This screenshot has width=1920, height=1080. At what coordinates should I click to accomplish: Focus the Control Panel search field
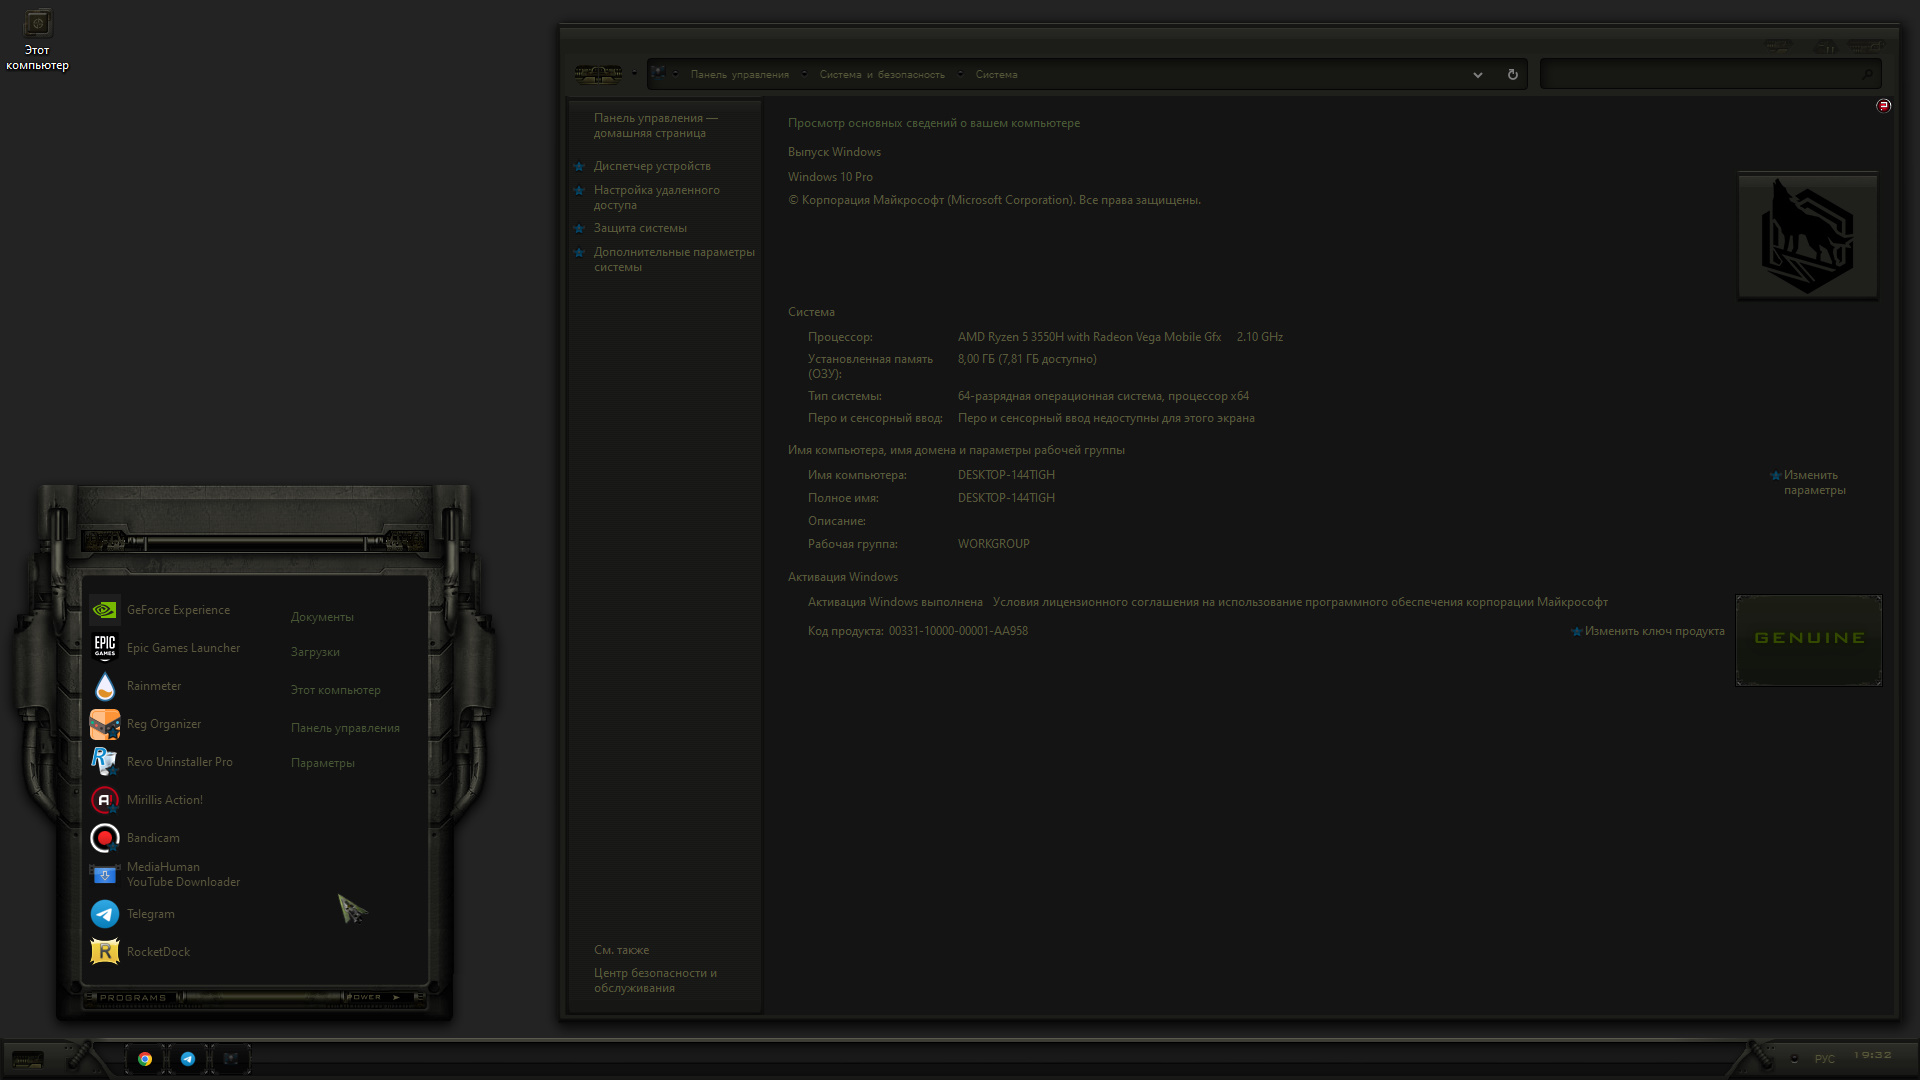[x=1710, y=74]
